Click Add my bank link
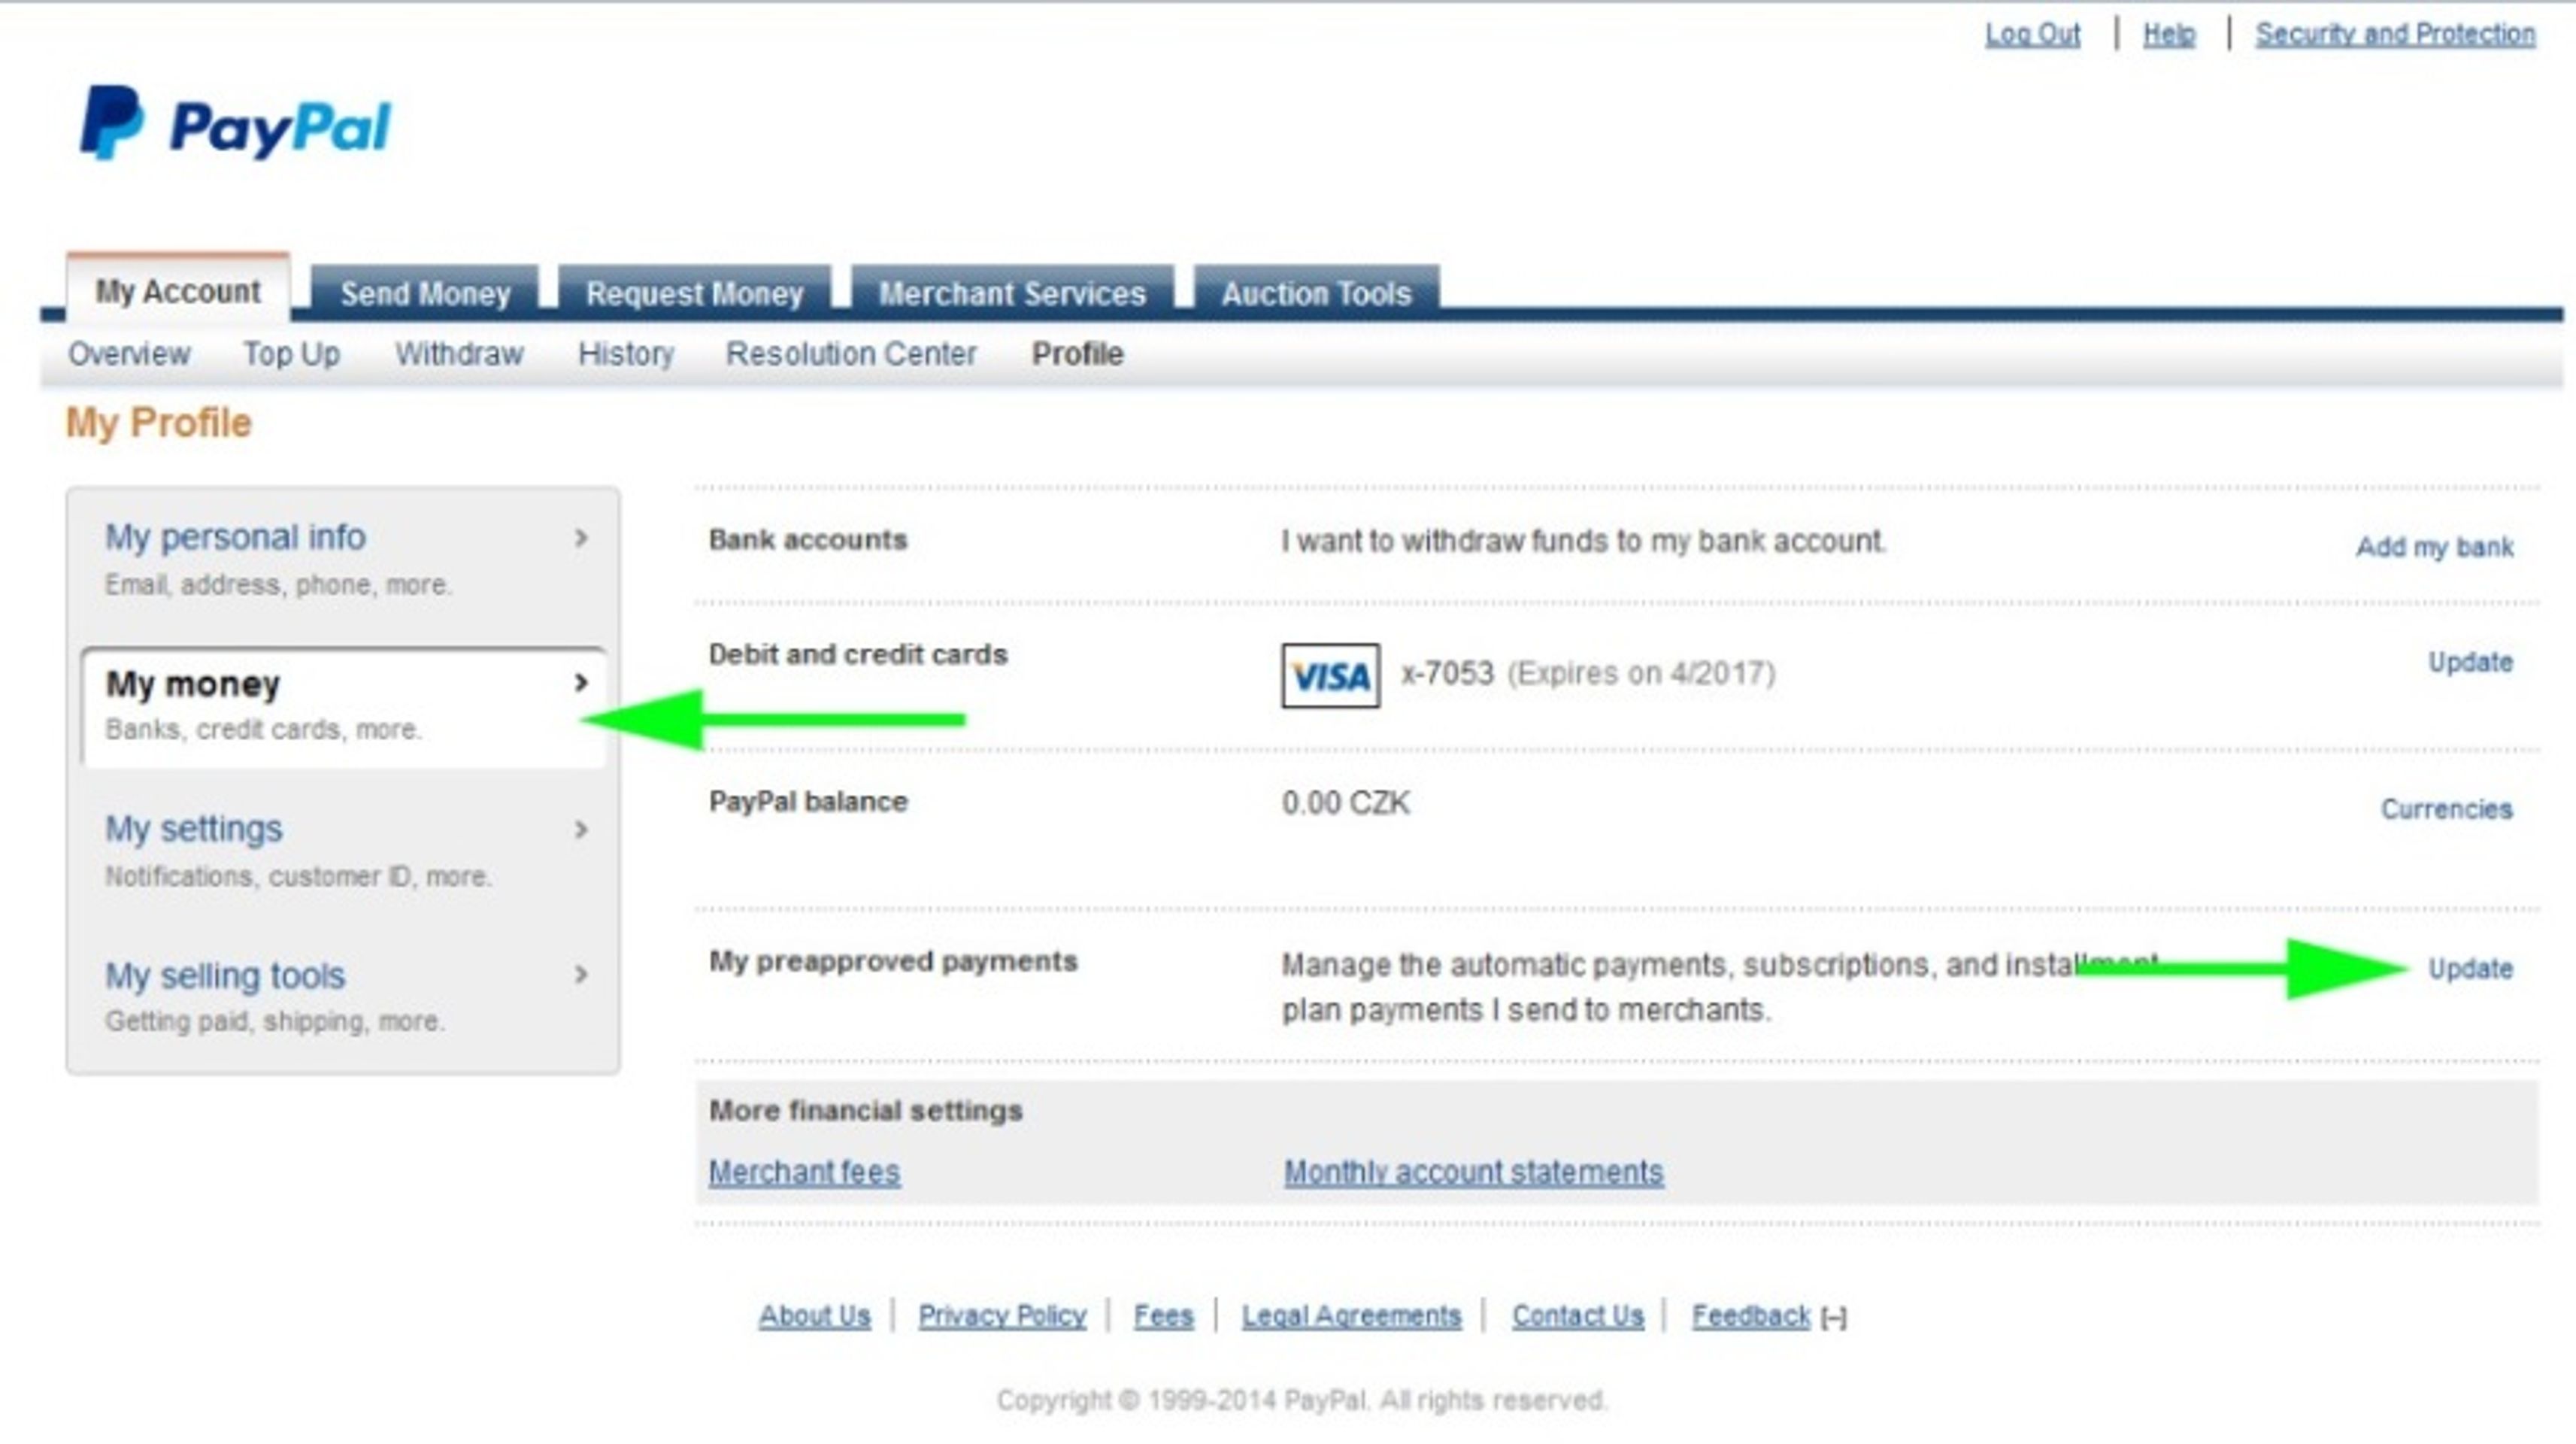This screenshot has height=1444, width=2576. tap(2434, 547)
